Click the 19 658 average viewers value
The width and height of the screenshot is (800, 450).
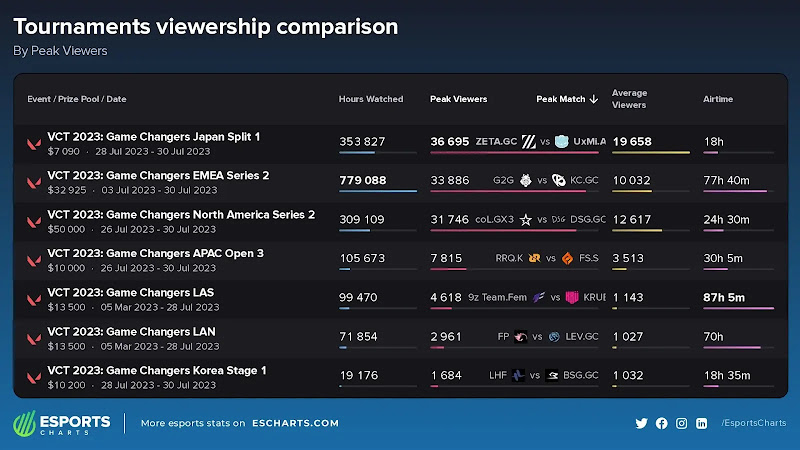click(632, 141)
